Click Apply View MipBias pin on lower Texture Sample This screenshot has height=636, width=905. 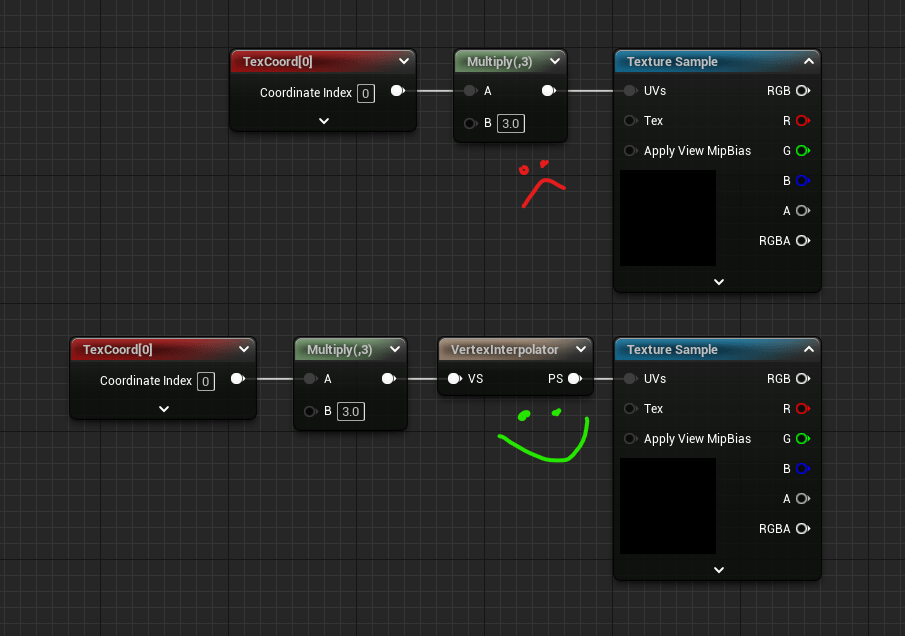coord(630,439)
